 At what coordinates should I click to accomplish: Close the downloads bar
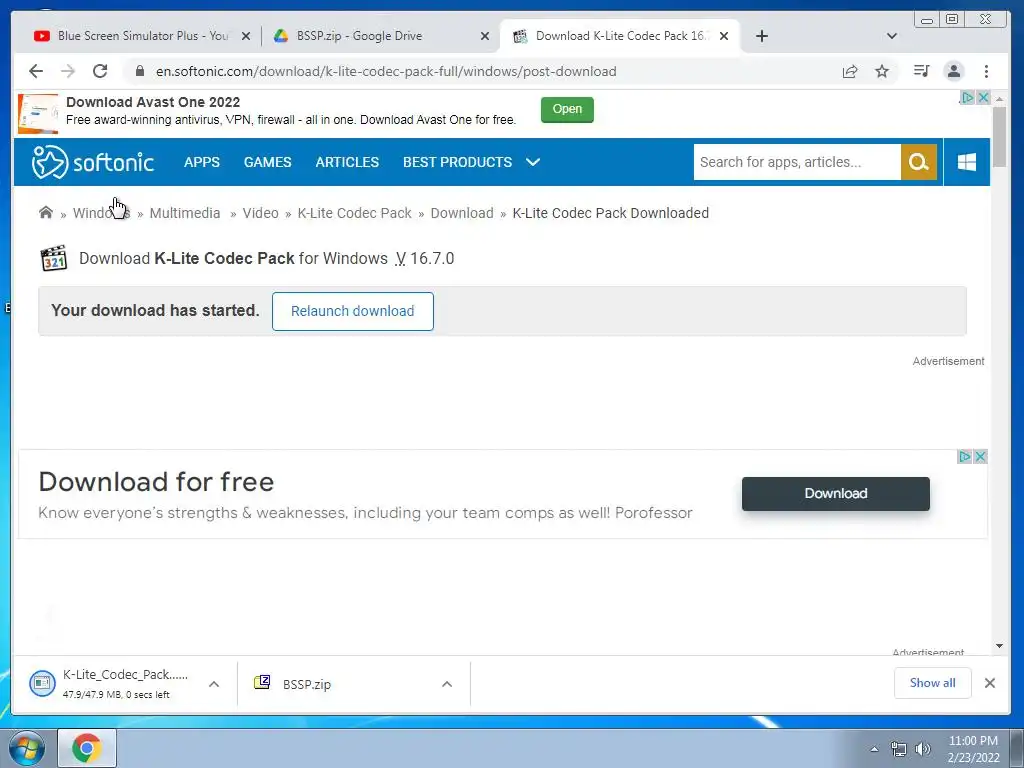pyautogui.click(x=989, y=683)
